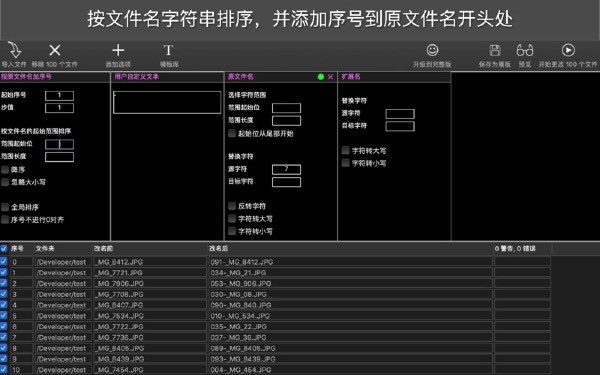Click the 导入文件 import files icon

15,51
